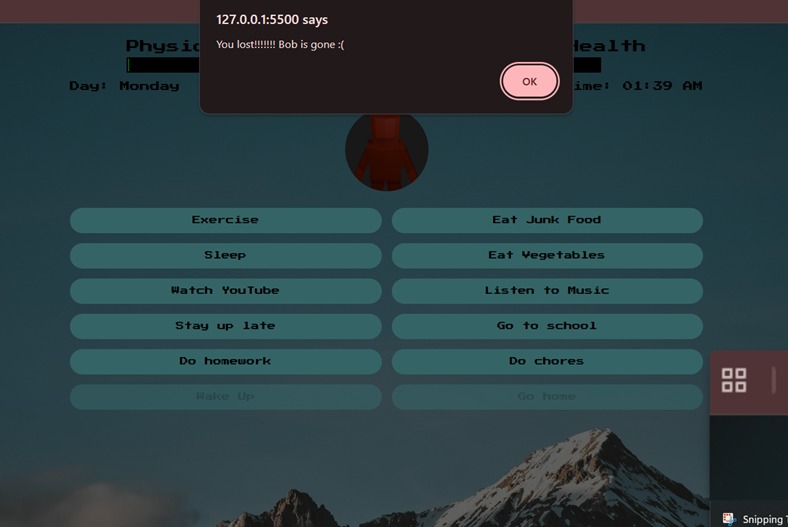Image resolution: width=788 pixels, height=527 pixels.
Task: Click the "01:39 AM" time text
Action: (x=662, y=86)
